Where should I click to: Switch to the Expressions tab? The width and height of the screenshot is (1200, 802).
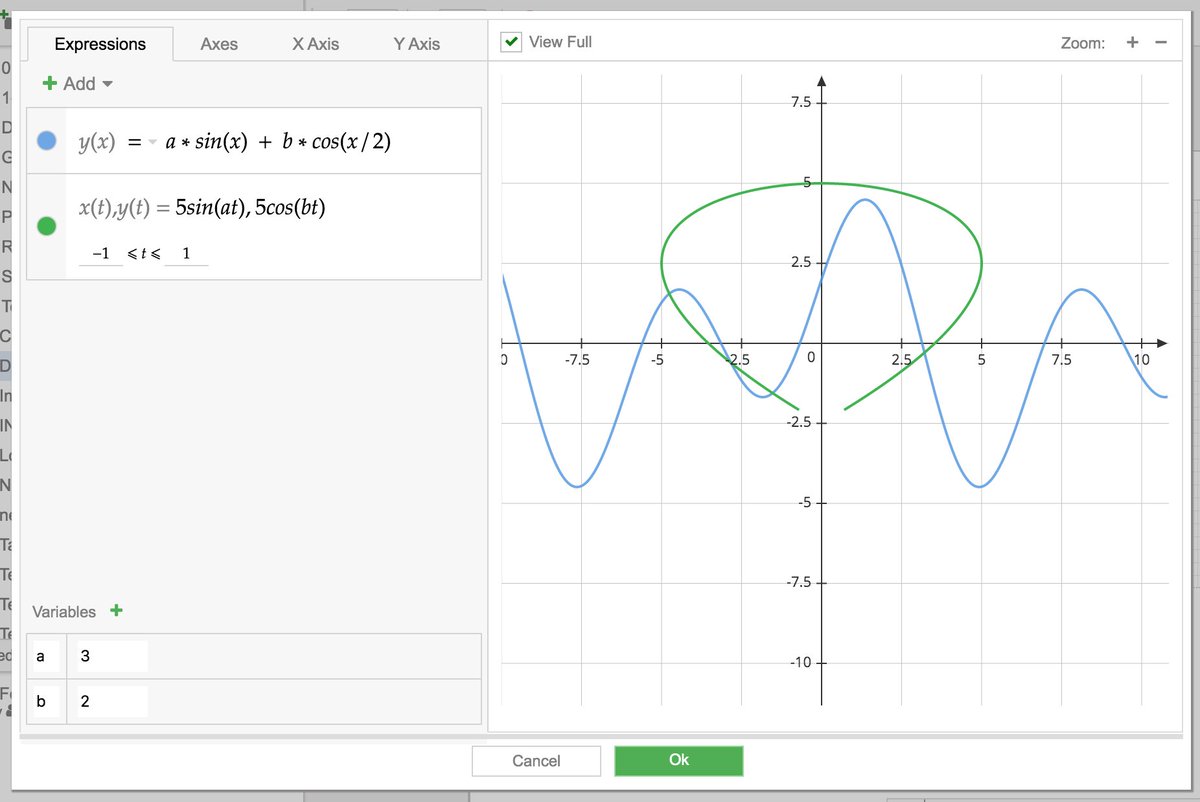tap(100, 44)
